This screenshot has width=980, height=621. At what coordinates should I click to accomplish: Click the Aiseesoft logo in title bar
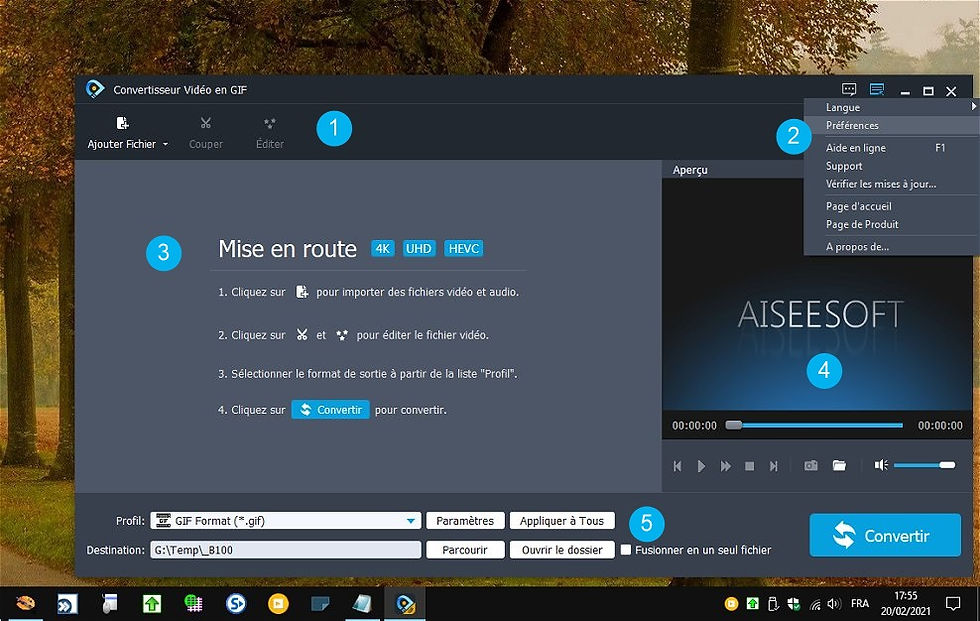pos(94,89)
